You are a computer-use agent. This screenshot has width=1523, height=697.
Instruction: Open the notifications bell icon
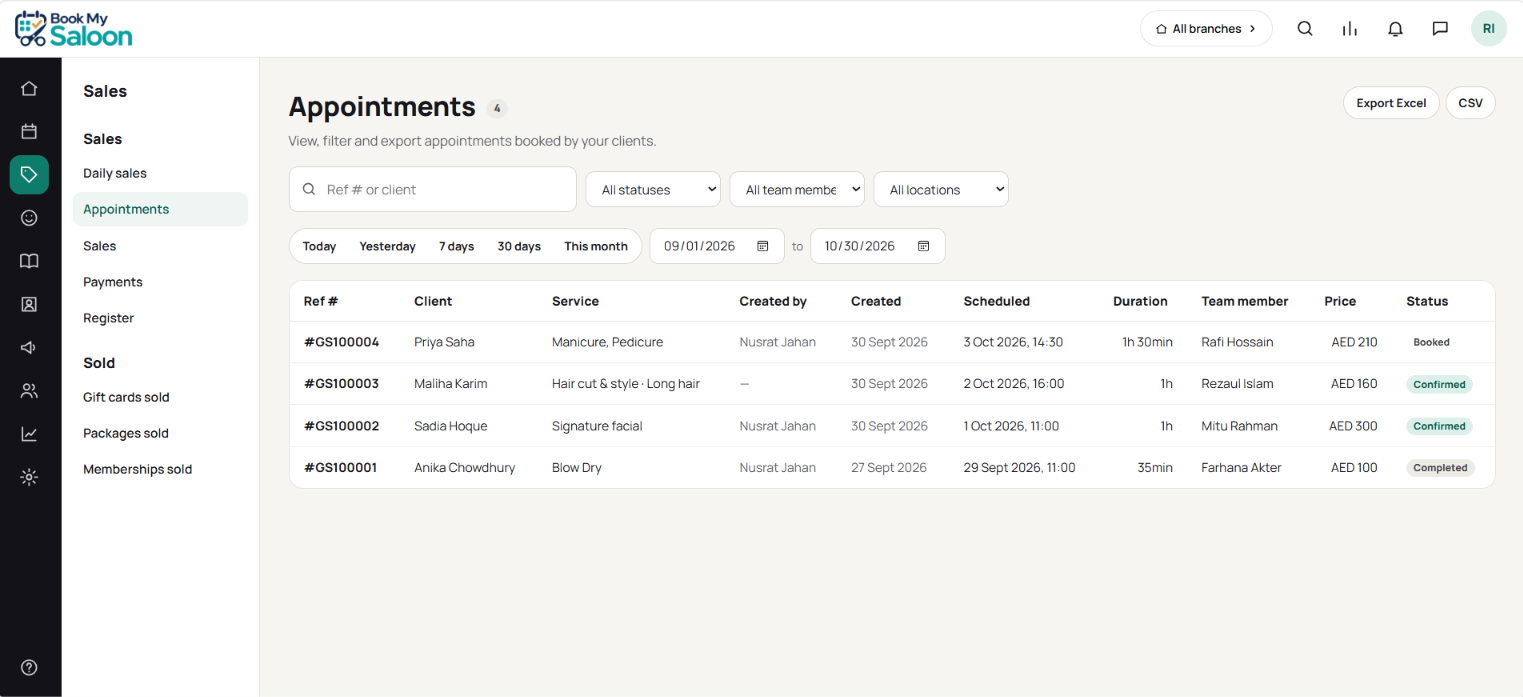[x=1395, y=29]
